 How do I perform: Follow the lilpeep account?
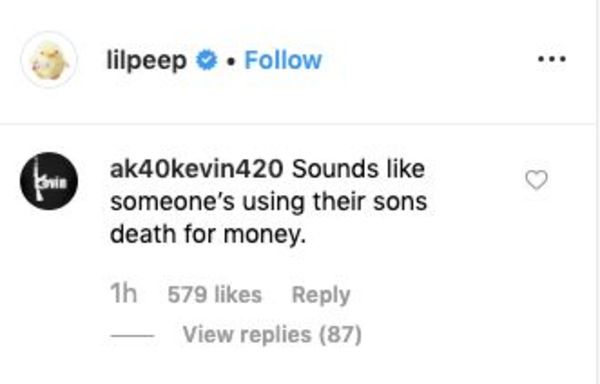click(283, 60)
